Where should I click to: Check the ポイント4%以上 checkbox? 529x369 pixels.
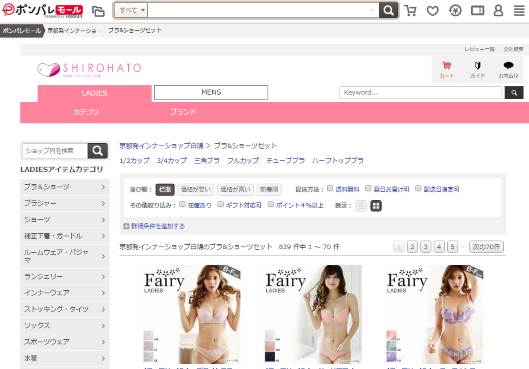pos(270,204)
